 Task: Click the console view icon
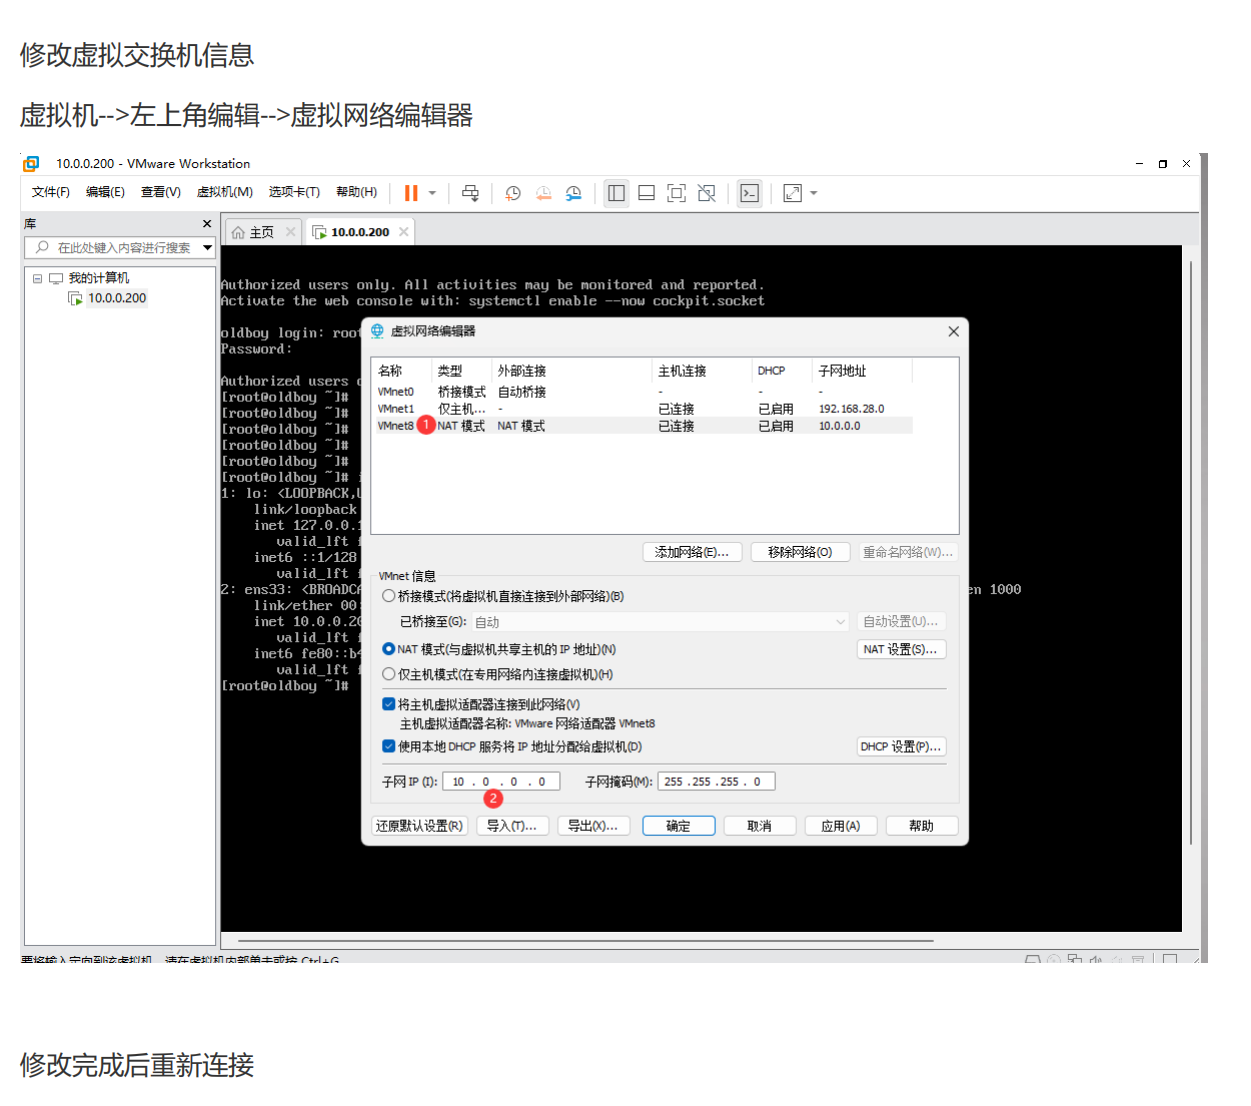tap(749, 193)
